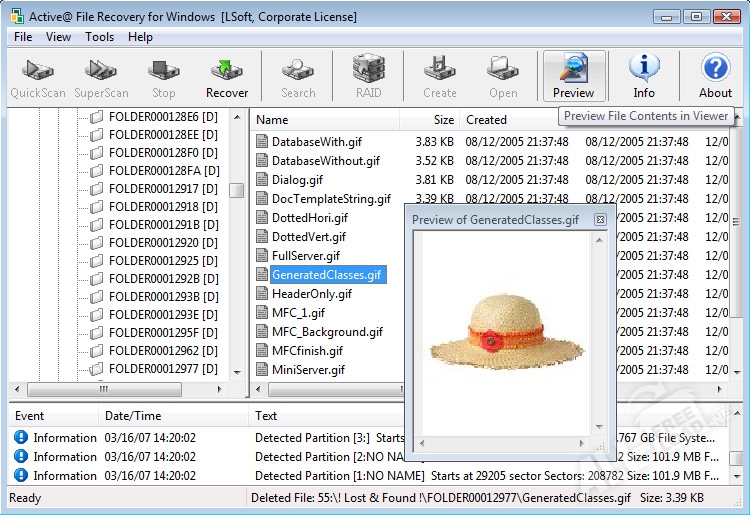Start a SuperScan from the toolbar
750x515 pixels.
tap(101, 76)
